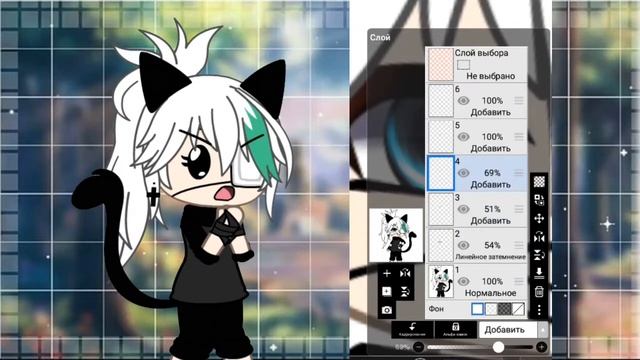
Task: Click the opacity slider thumb
Action: [x=498, y=347]
